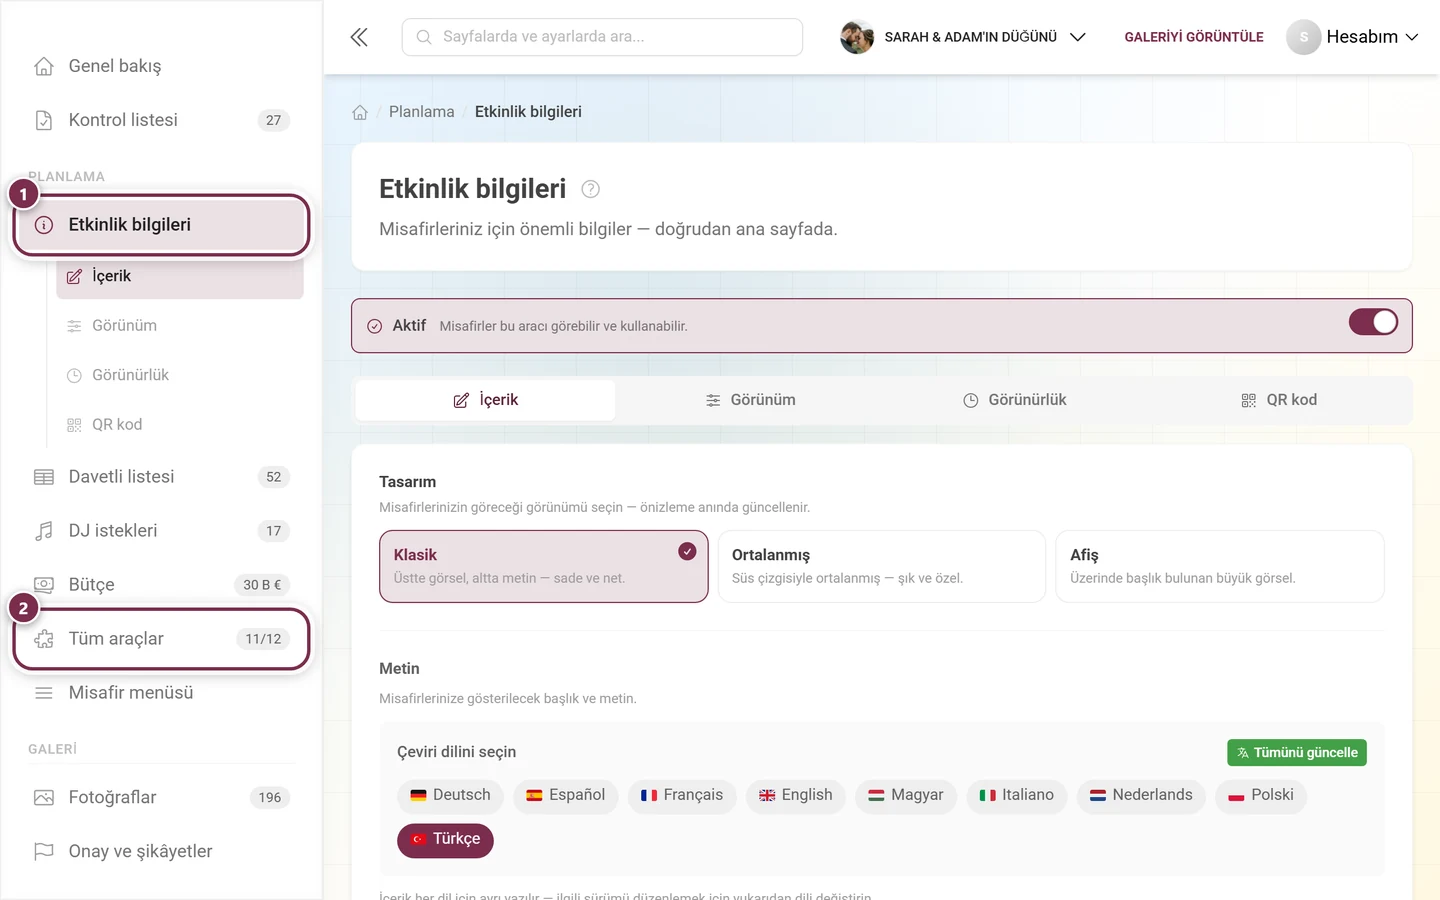Open QR kod sub-item in the sidebar
This screenshot has height=900, width=1440.
[x=180, y=425]
